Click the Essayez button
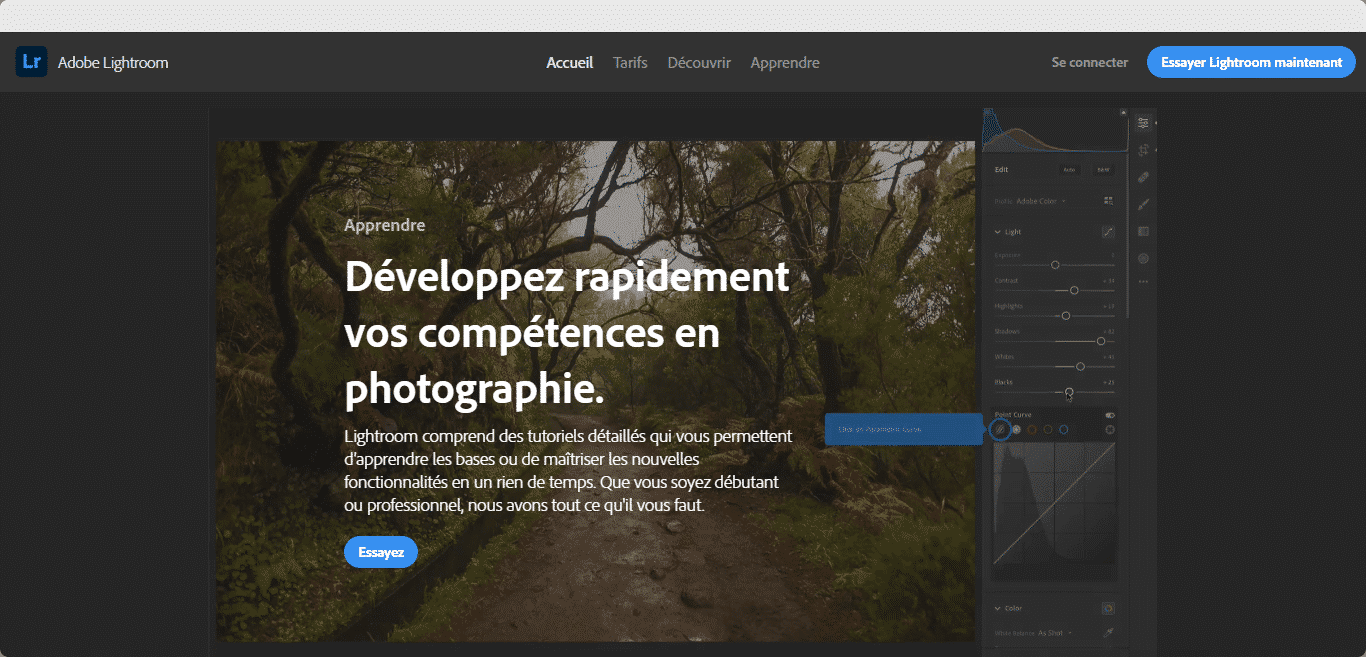Viewport: 1366px width, 657px height. pos(380,552)
